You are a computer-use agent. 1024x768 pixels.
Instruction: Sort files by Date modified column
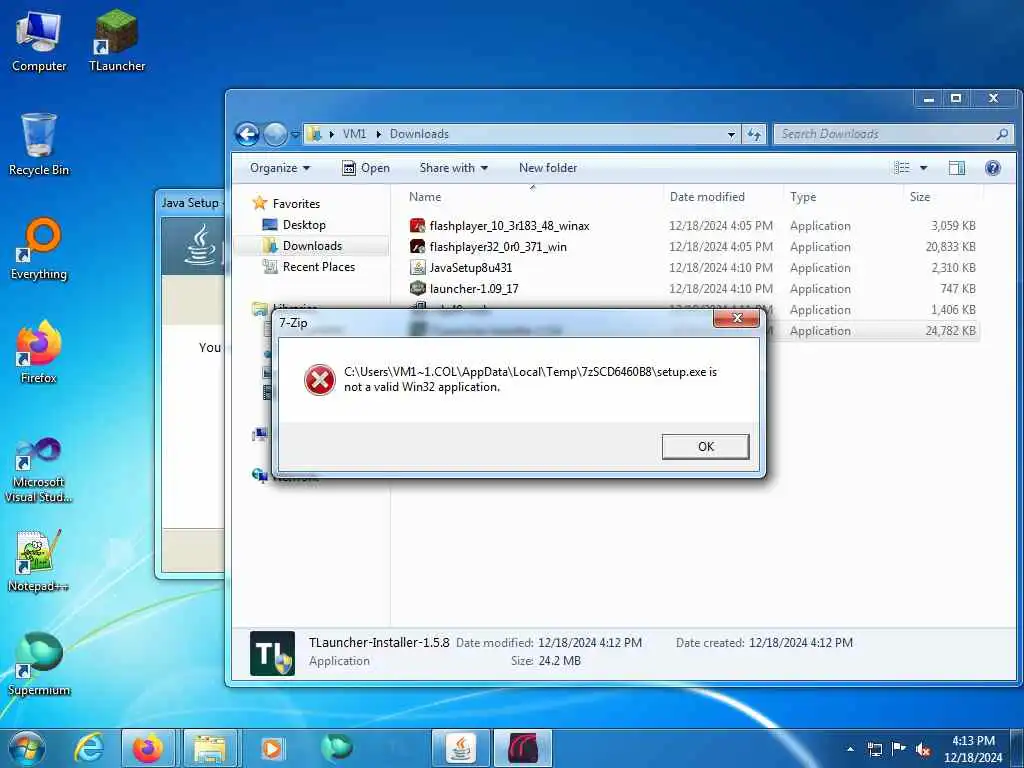(722, 197)
